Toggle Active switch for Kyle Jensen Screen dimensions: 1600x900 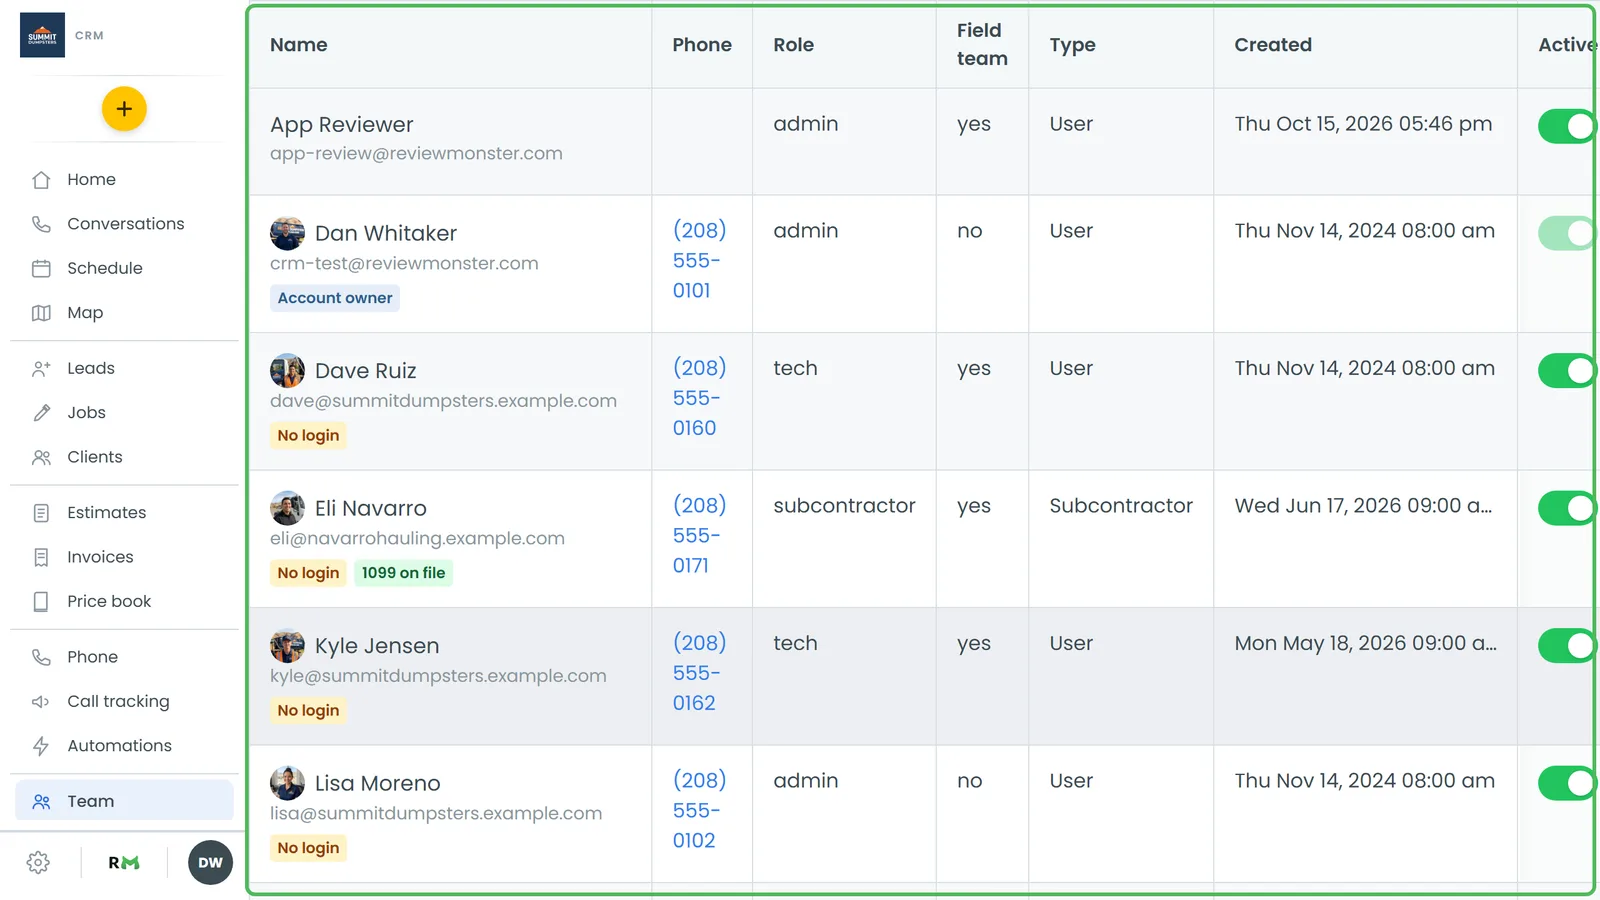(1567, 646)
